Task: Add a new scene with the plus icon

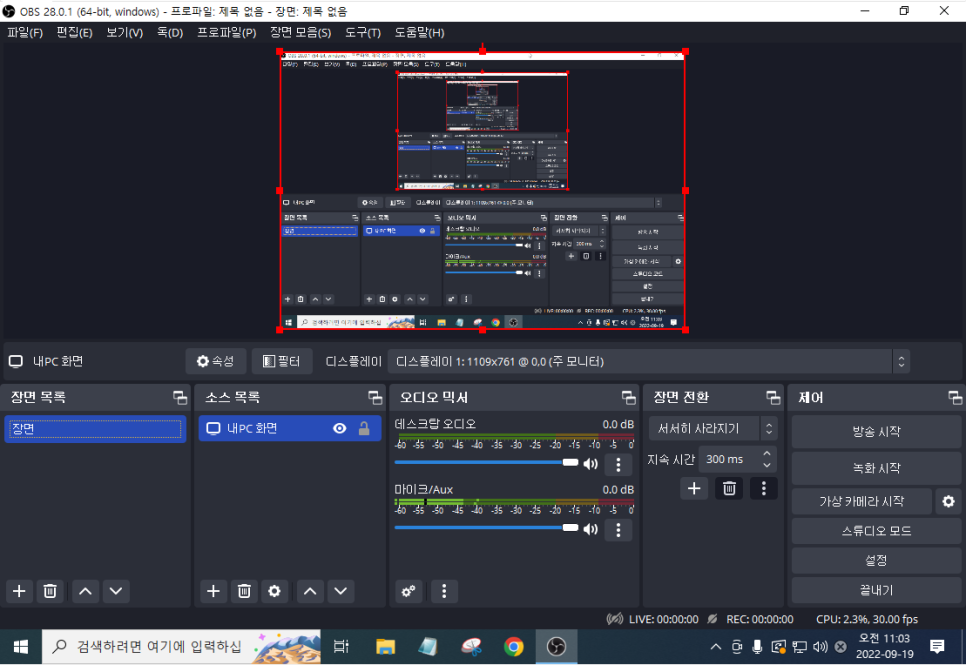Action: (19, 591)
